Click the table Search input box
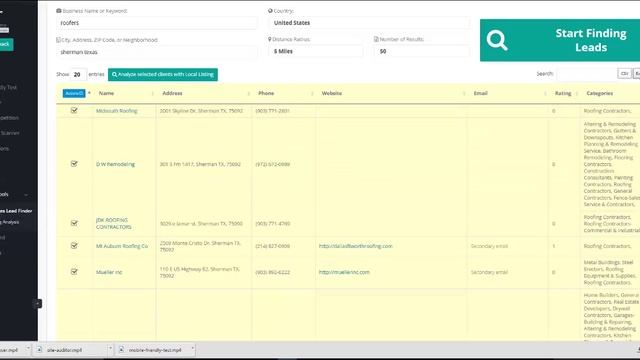Viewport: 640px width, 360px height. click(586, 74)
